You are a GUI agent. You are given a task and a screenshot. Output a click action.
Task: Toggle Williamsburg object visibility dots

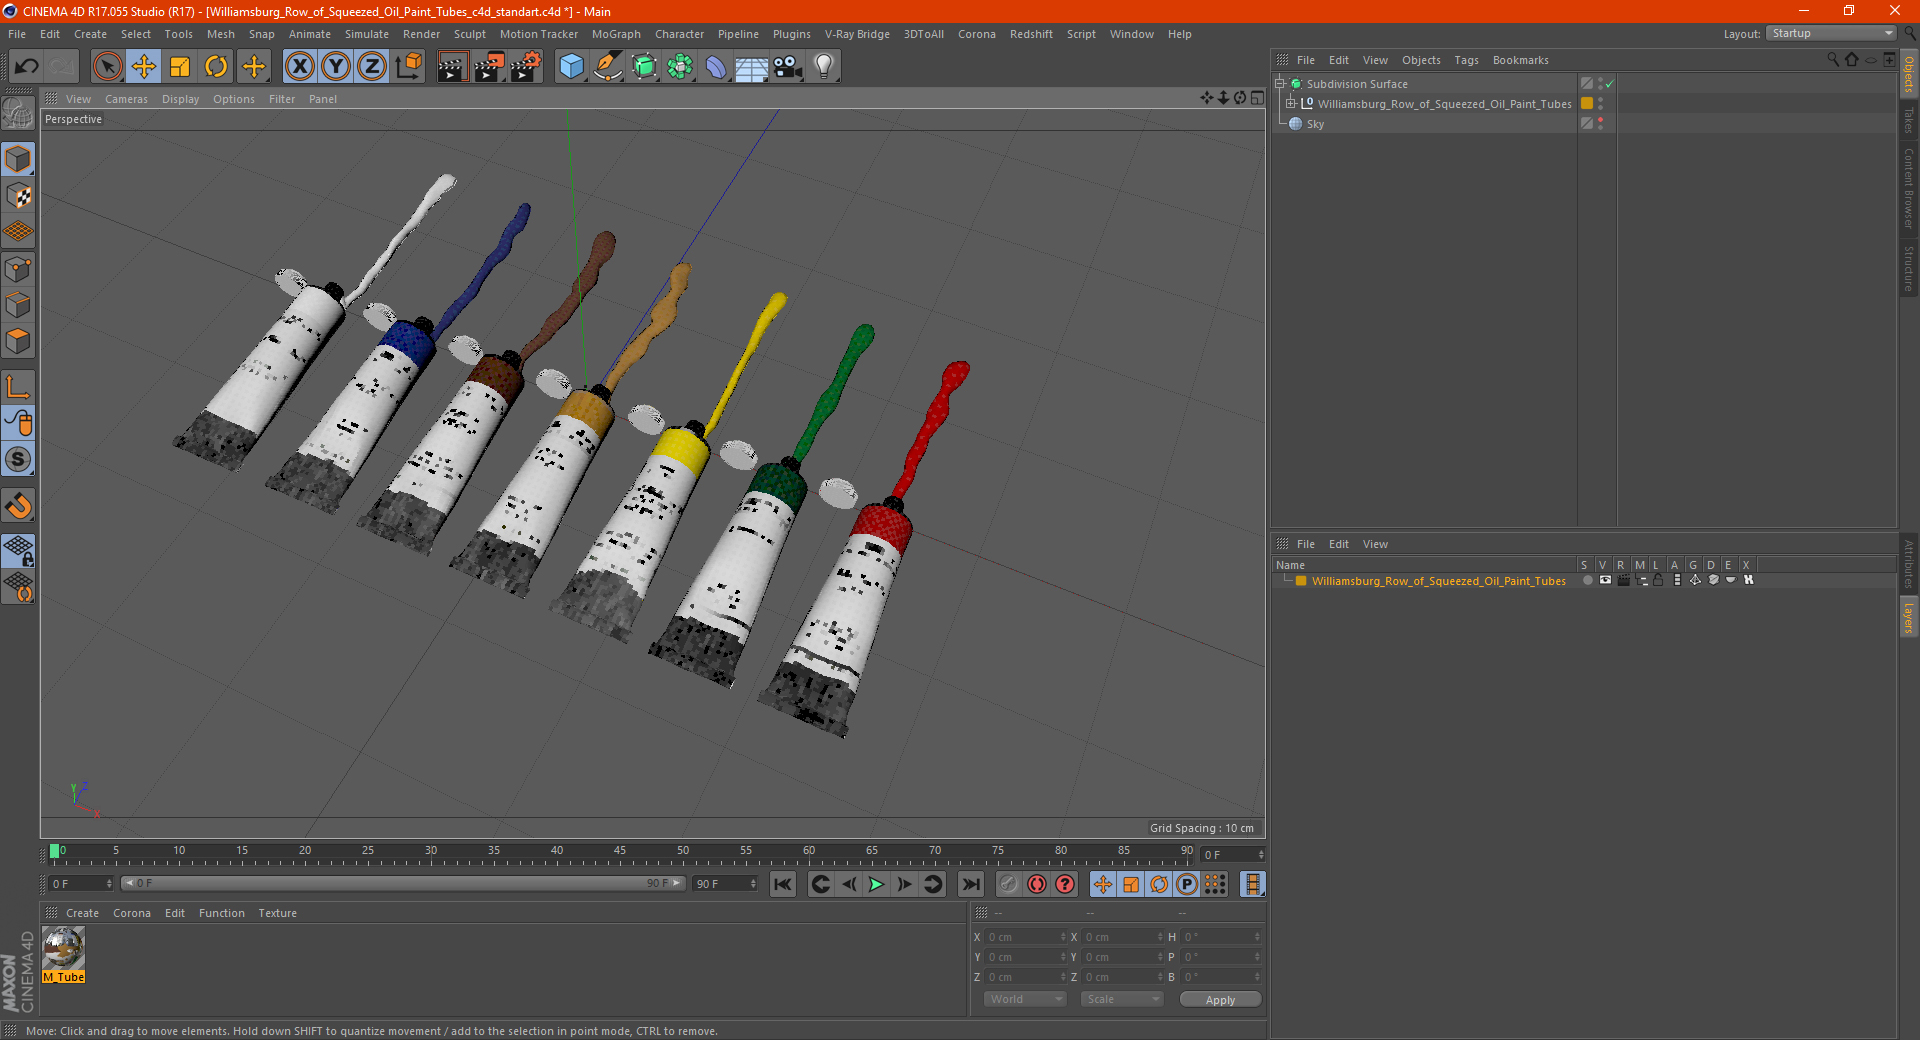tap(1600, 104)
